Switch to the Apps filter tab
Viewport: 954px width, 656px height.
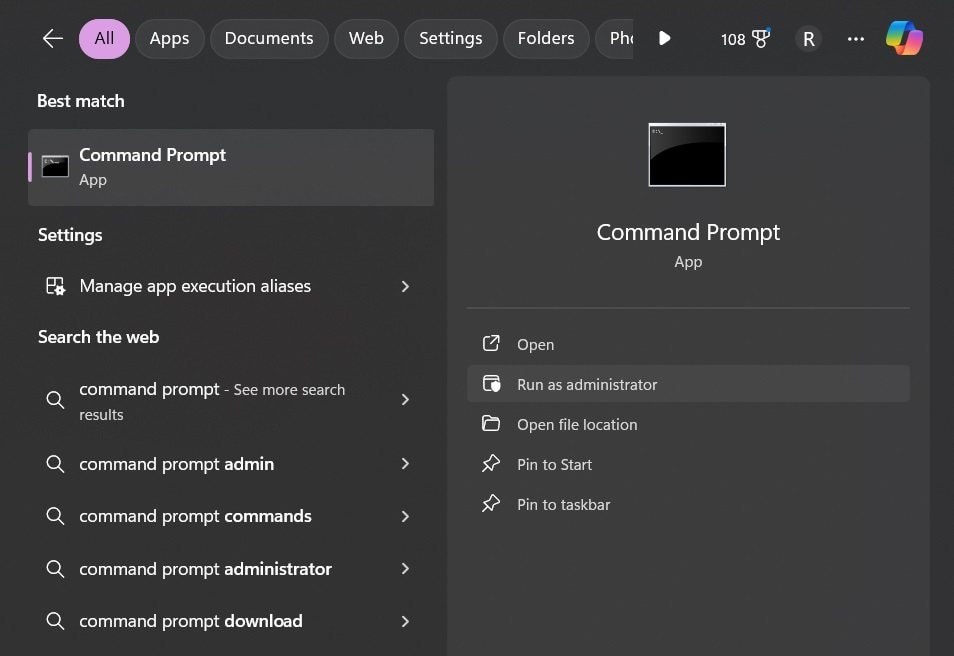click(169, 38)
